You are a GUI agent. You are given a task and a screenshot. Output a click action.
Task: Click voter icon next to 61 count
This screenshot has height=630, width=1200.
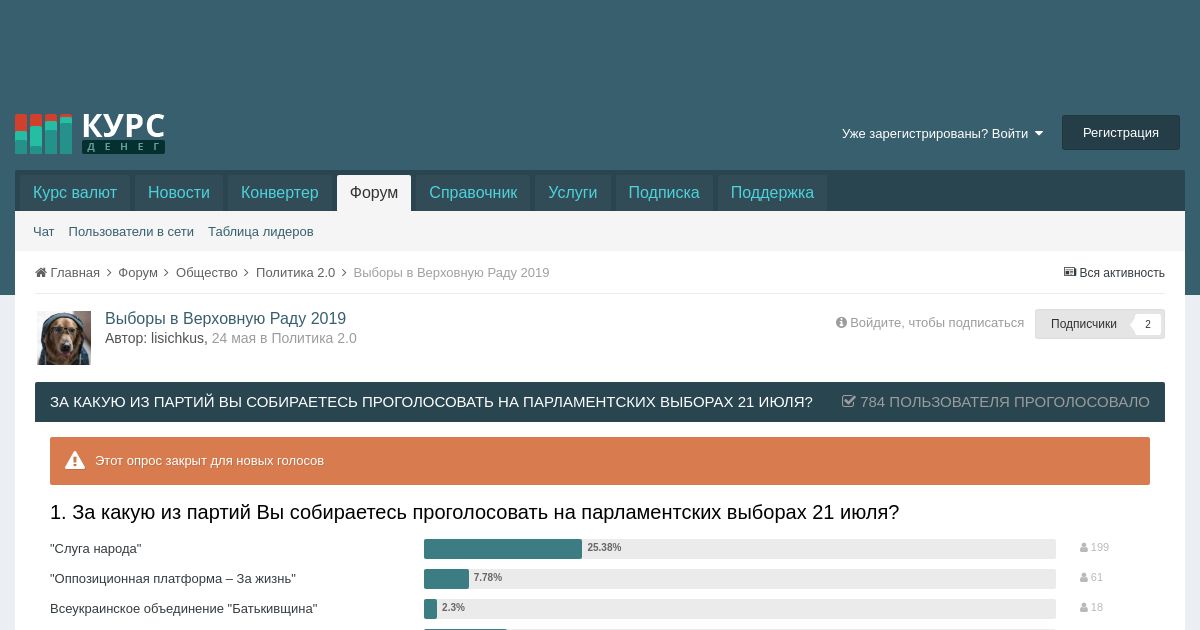1084,578
